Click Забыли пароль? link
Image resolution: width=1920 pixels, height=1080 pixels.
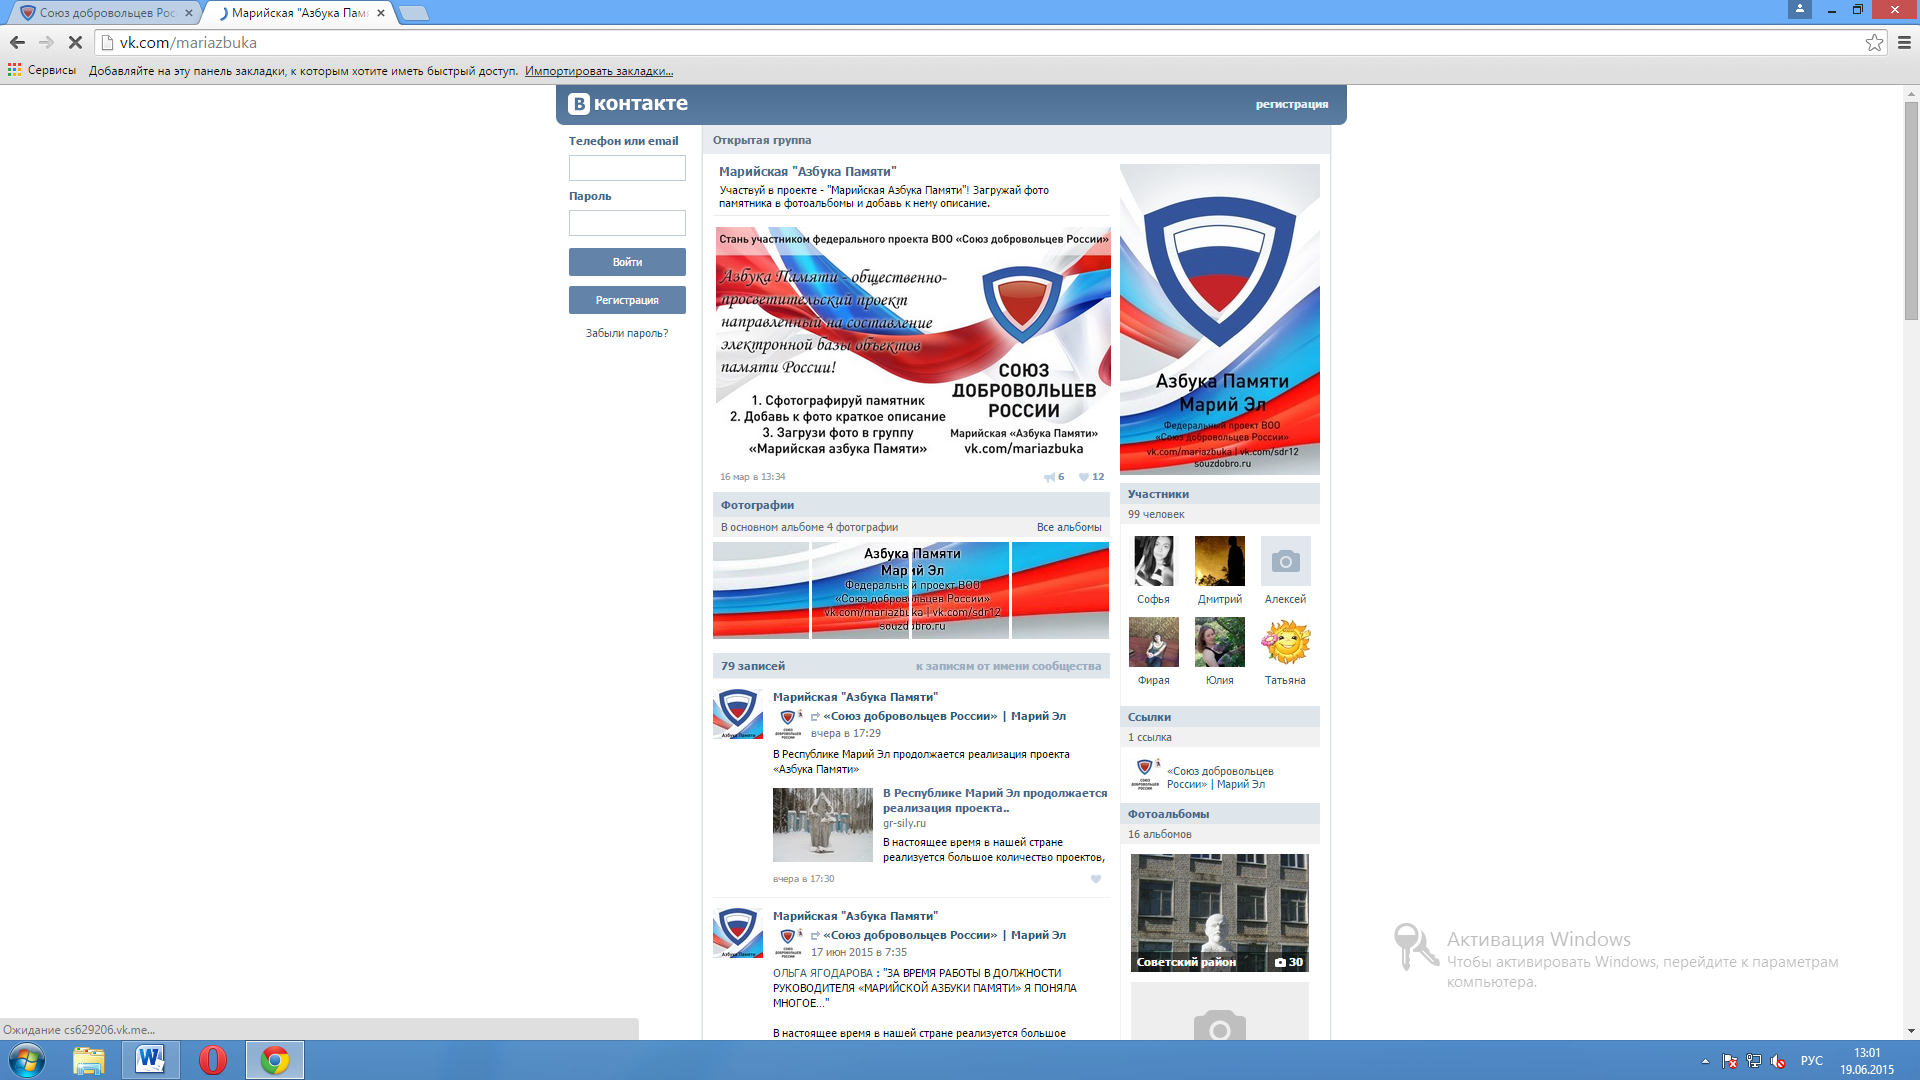(x=627, y=333)
